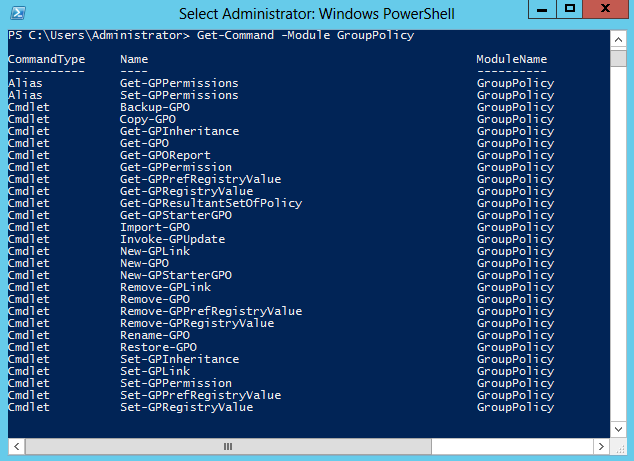Click the vertical scrollbar up arrow
Screen dimensions: 634x461
pos(618,40)
